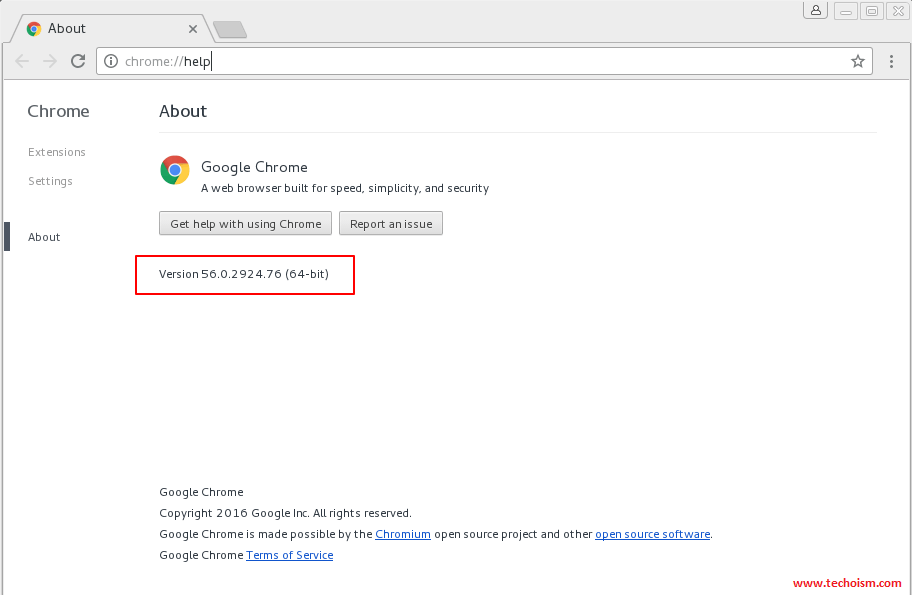Open Extensions in the sidebar
The image size is (912, 595).
[57, 152]
